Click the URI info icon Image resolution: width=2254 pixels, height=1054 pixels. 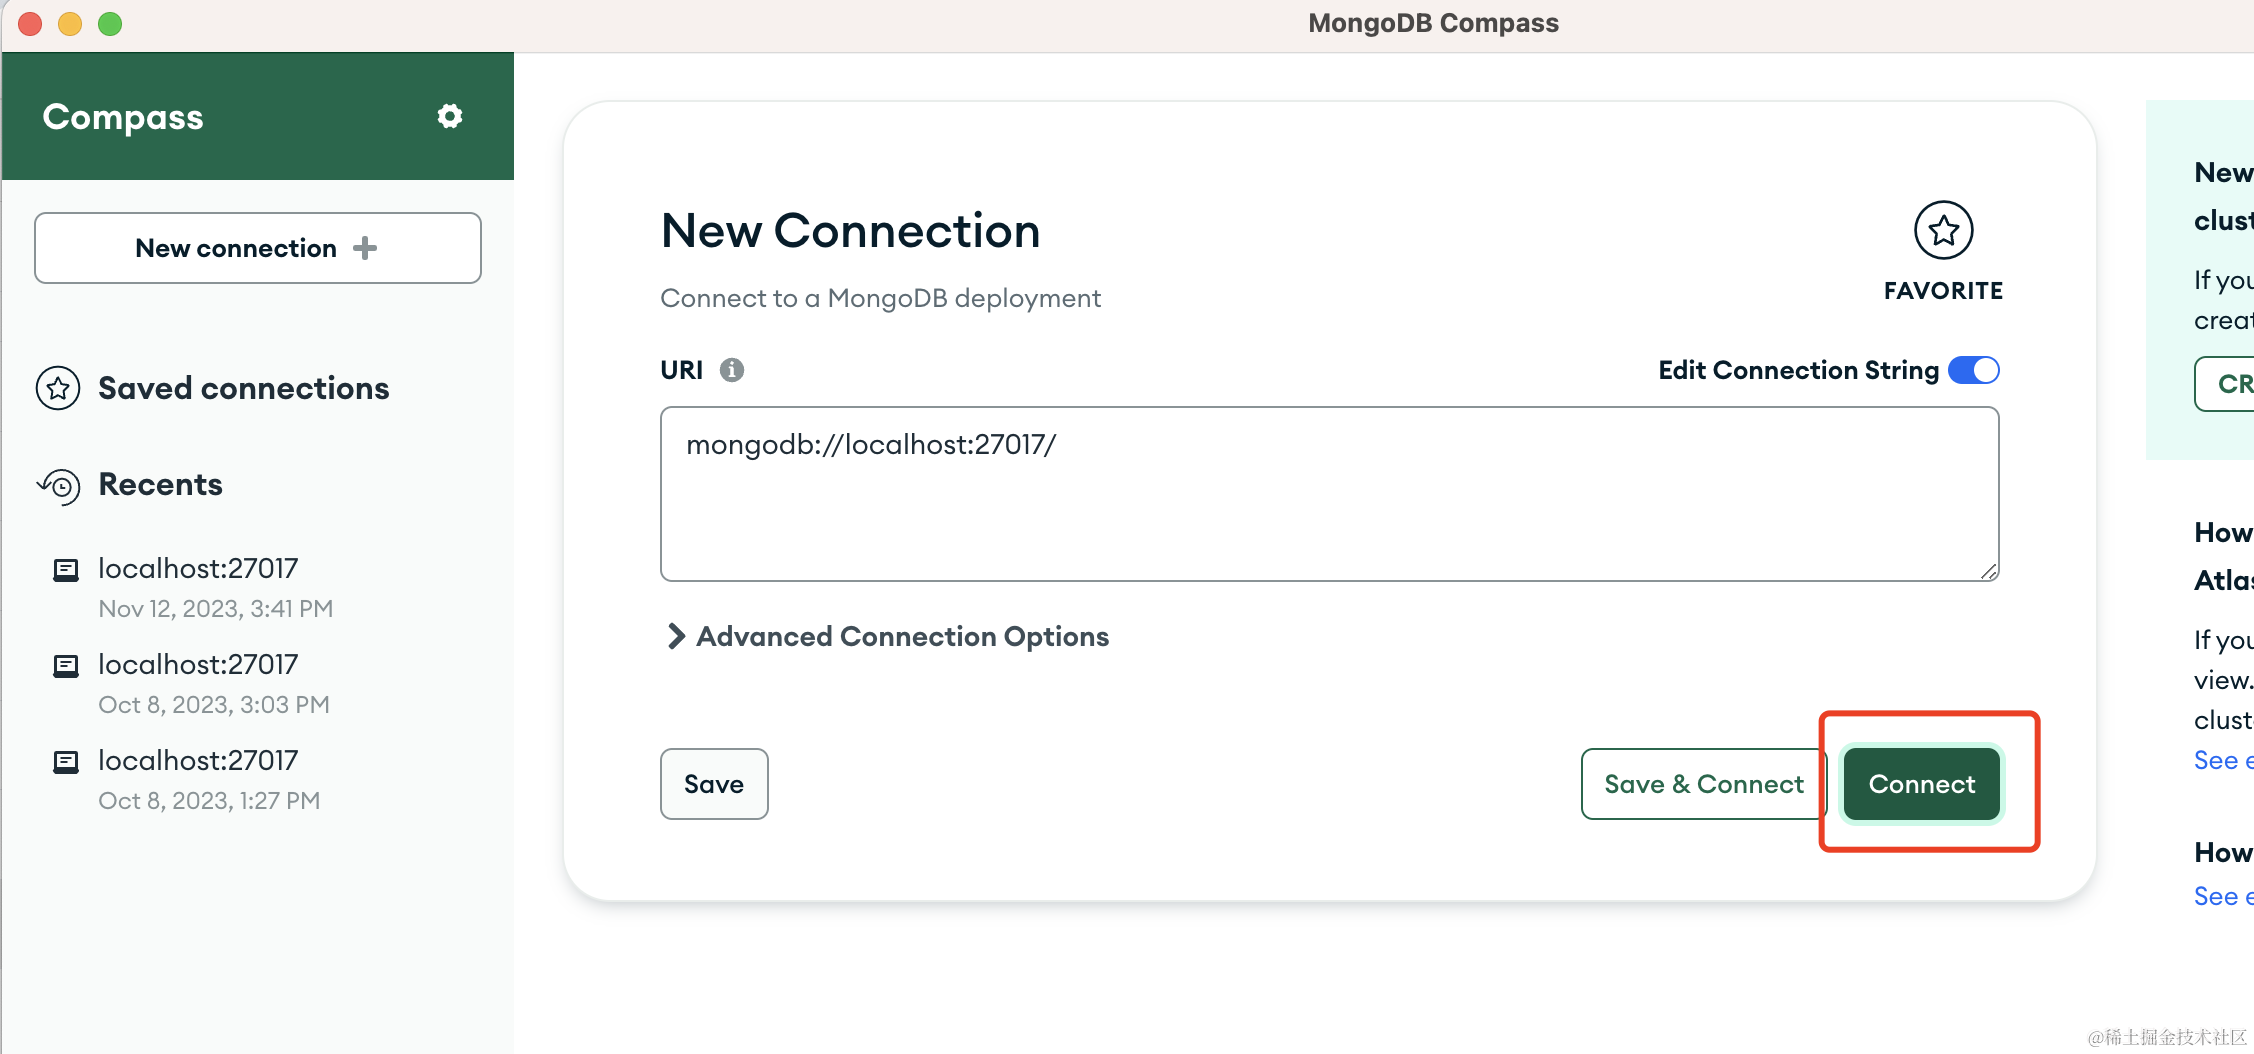pyautogui.click(x=732, y=370)
